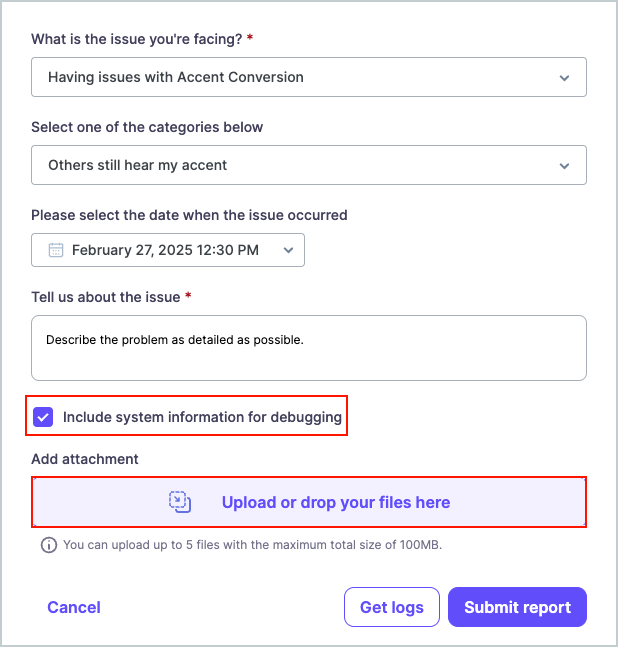Click 'Upload or drop your files here' area
This screenshot has height=647, width=618.
(309, 502)
